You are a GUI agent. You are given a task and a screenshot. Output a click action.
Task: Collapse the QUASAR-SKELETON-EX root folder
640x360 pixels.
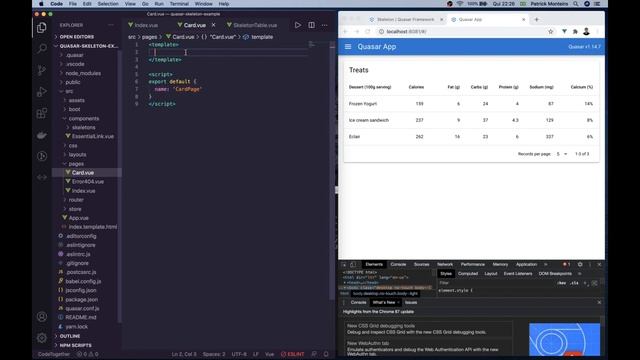(87, 46)
